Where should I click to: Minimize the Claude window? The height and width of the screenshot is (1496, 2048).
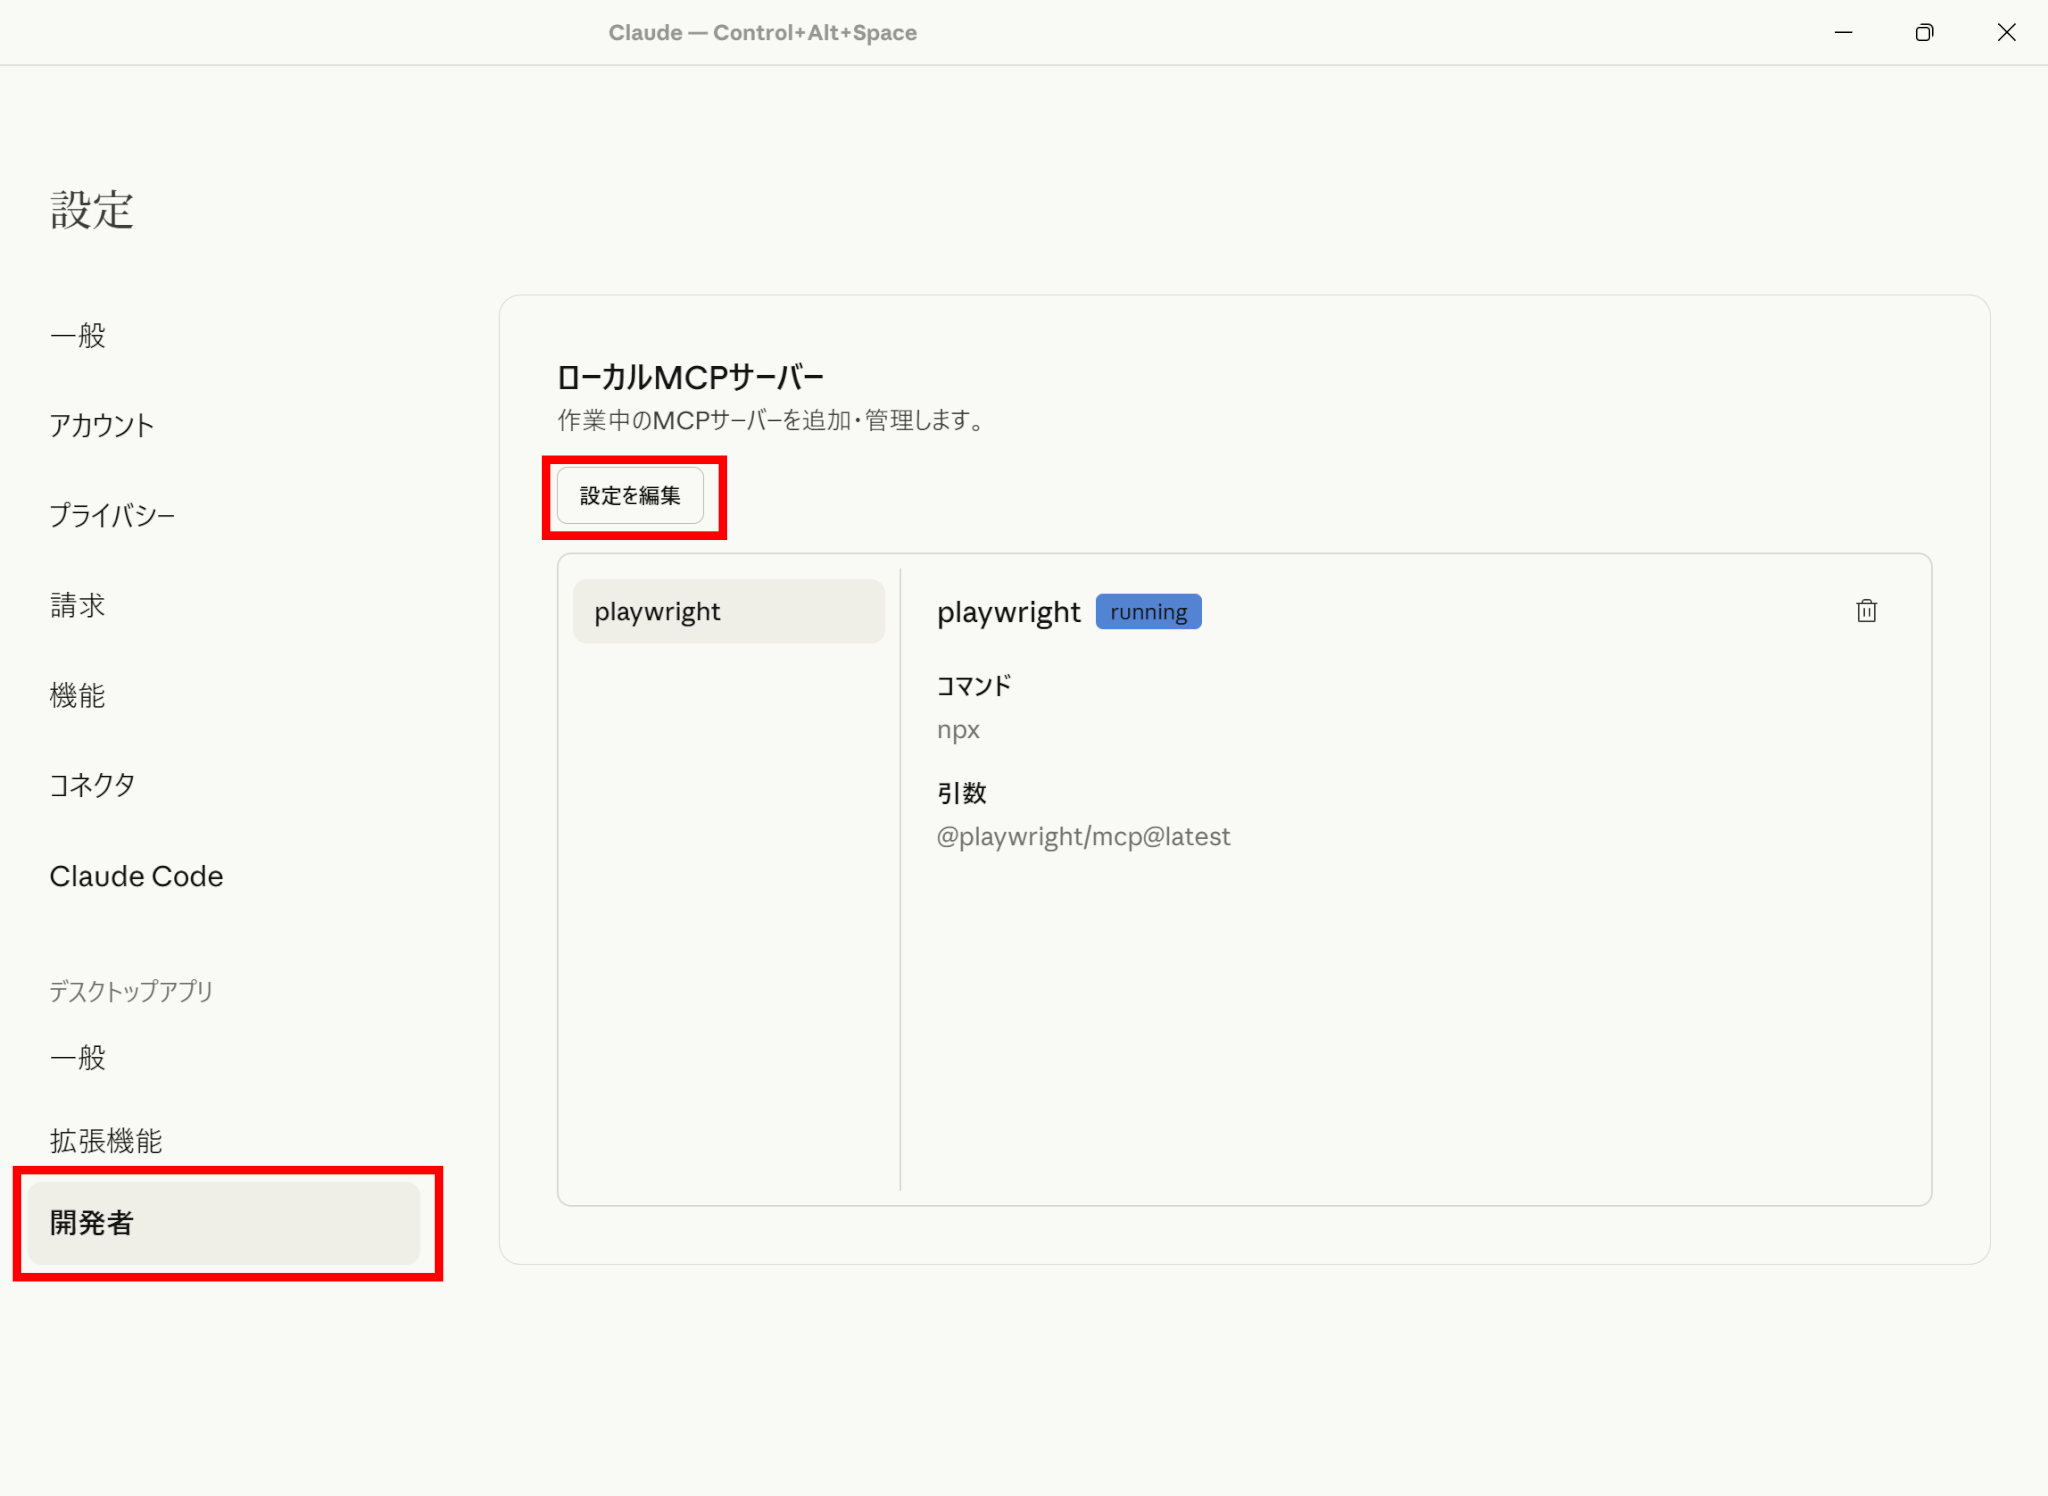tap(1843, 33)
